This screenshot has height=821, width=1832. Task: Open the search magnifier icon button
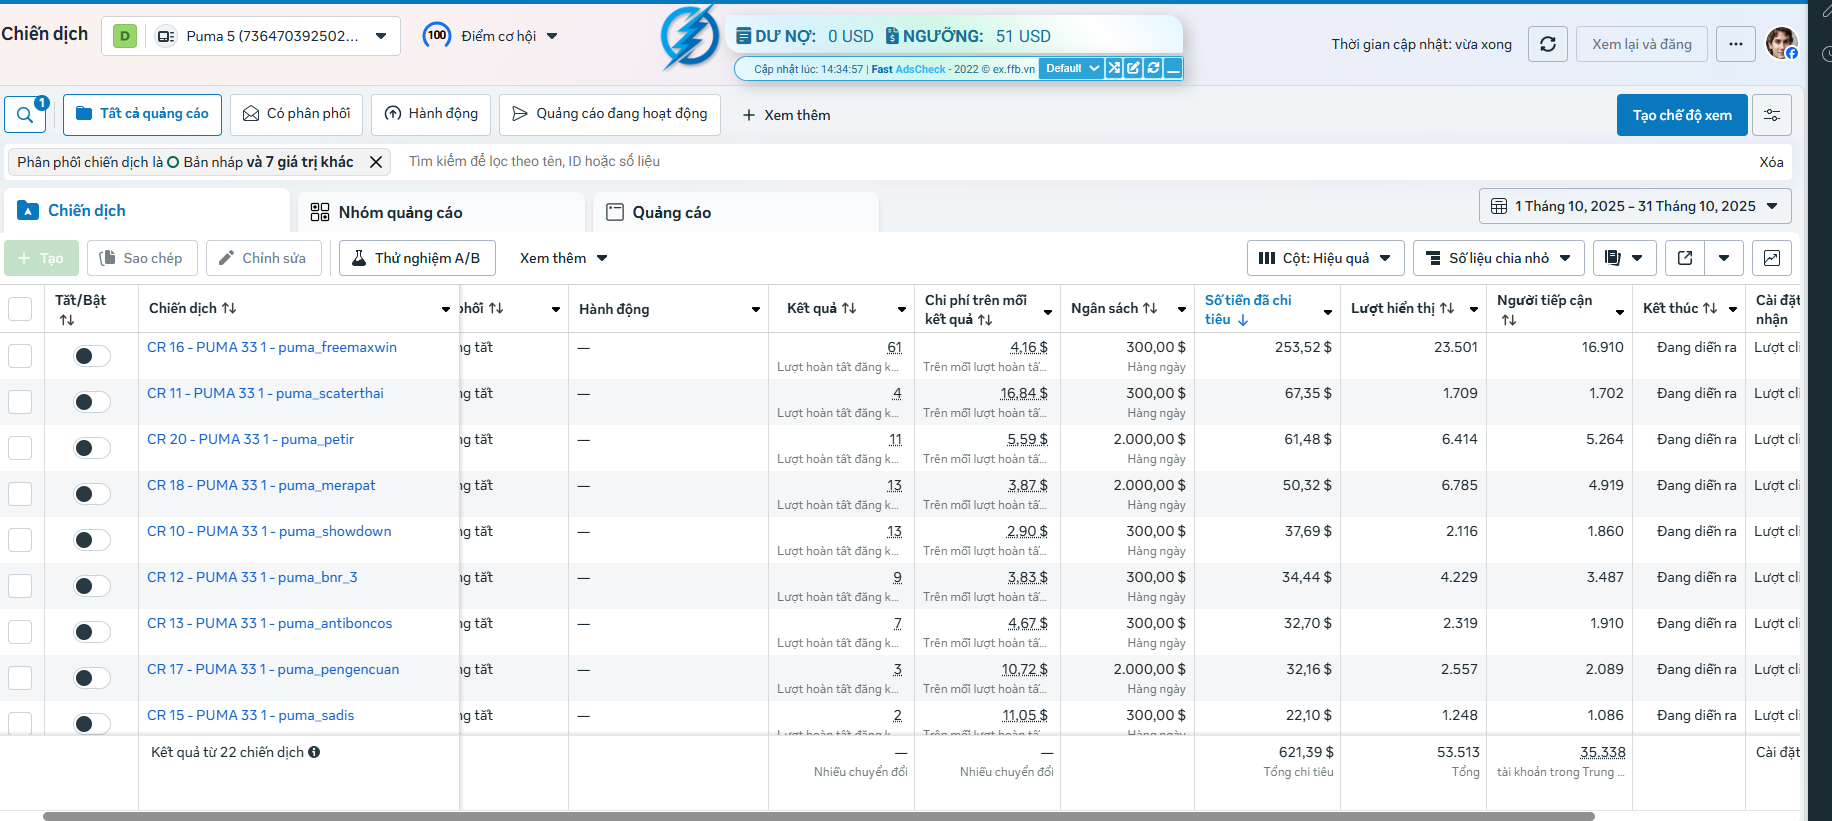pos(25,115)
